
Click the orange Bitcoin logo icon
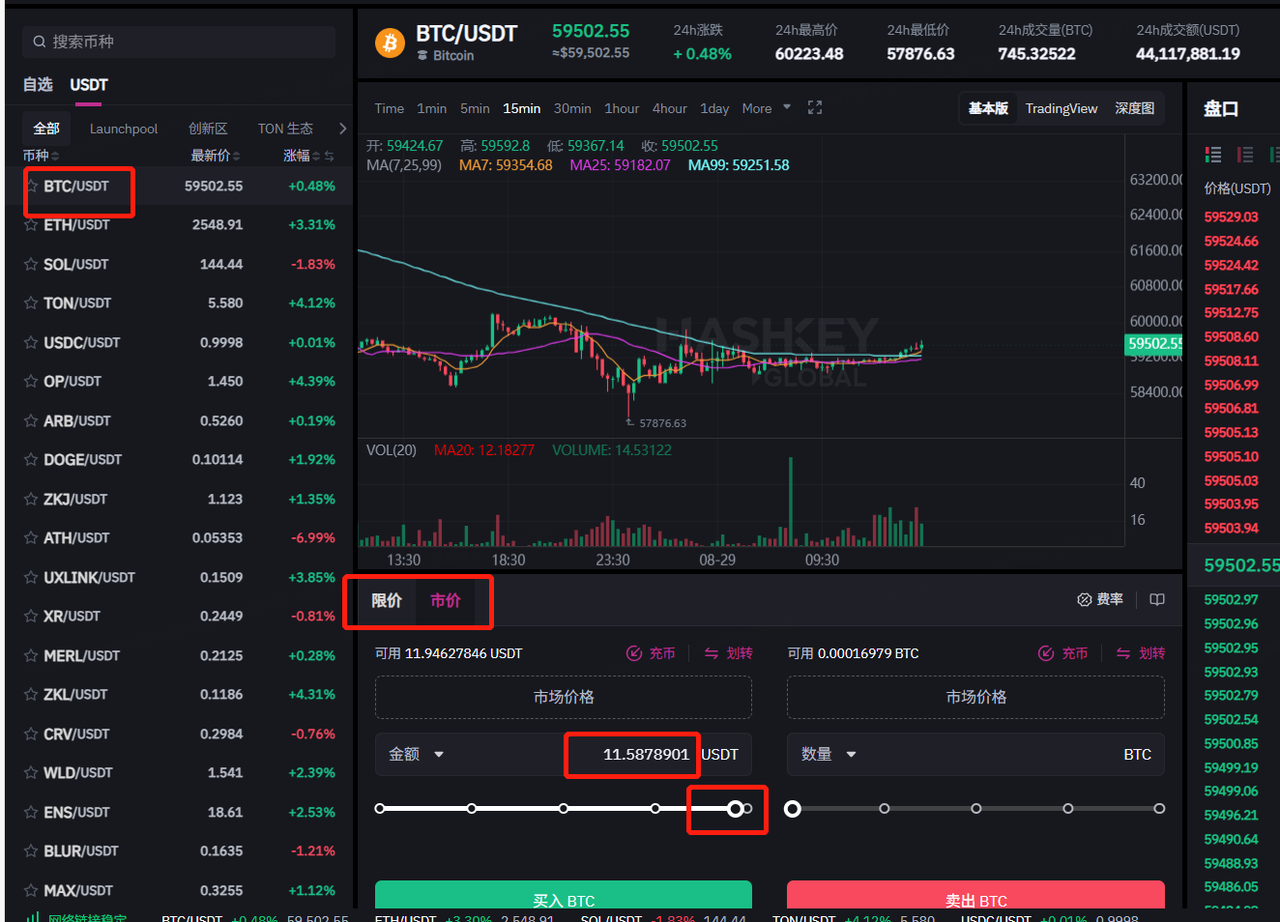click(x=389, y=43)
